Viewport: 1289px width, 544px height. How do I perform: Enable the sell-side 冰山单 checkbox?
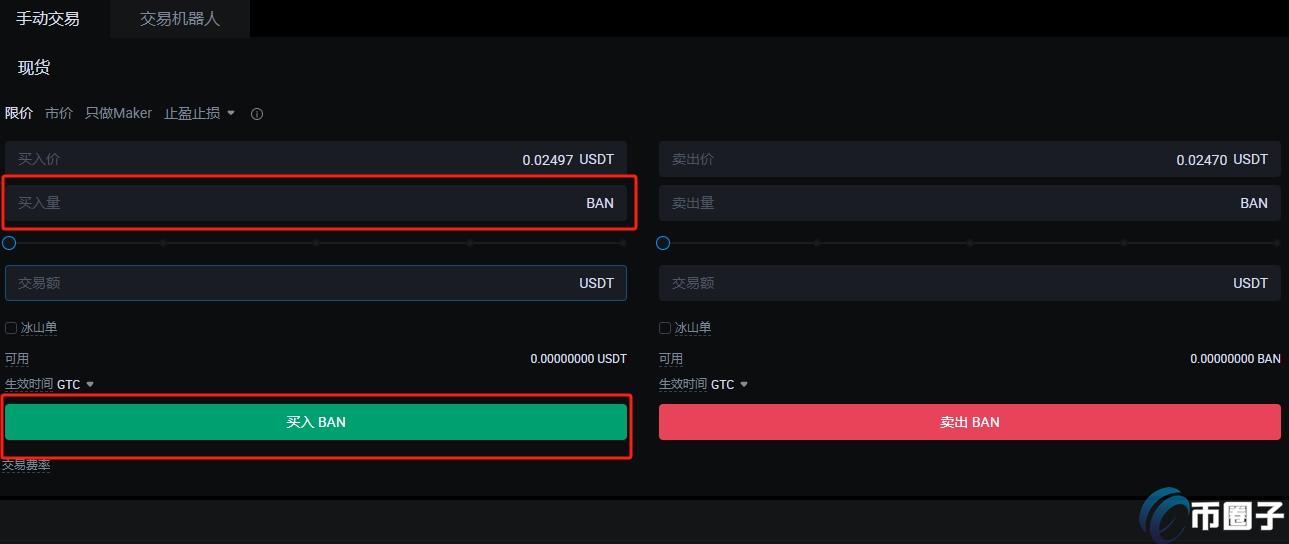point(665,328)
